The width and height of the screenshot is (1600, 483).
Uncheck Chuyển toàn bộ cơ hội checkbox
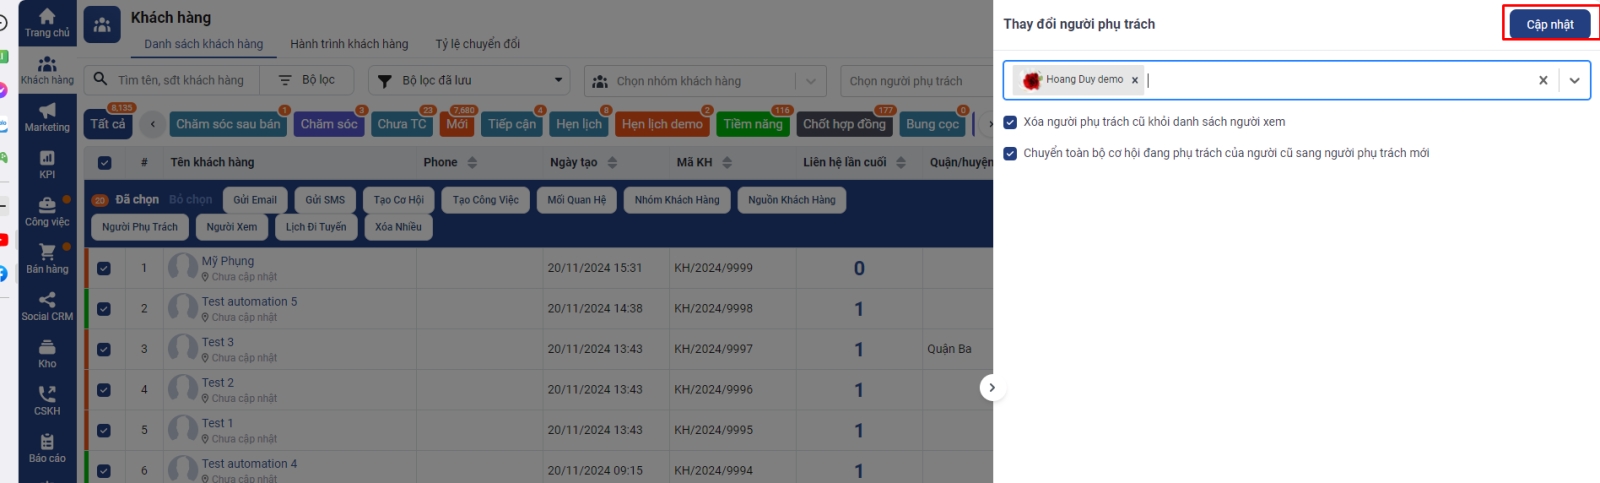1010,153
